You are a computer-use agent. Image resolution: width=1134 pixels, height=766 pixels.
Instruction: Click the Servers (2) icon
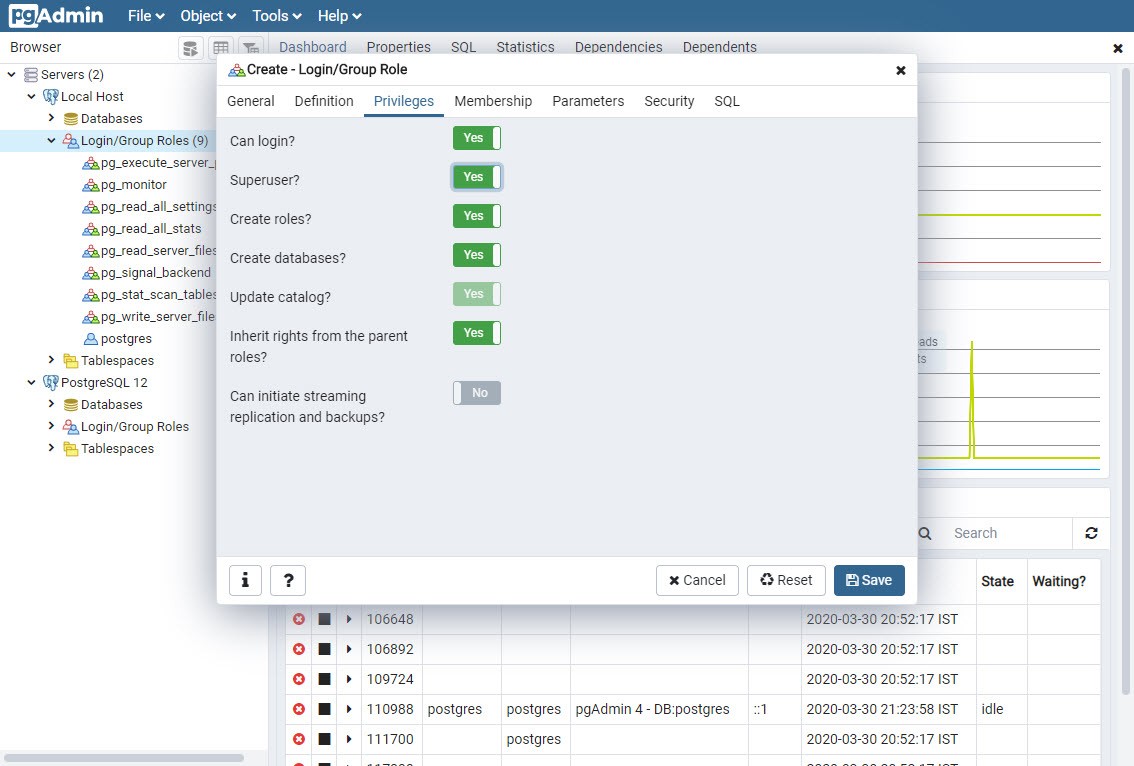click(x=31, y=75)
